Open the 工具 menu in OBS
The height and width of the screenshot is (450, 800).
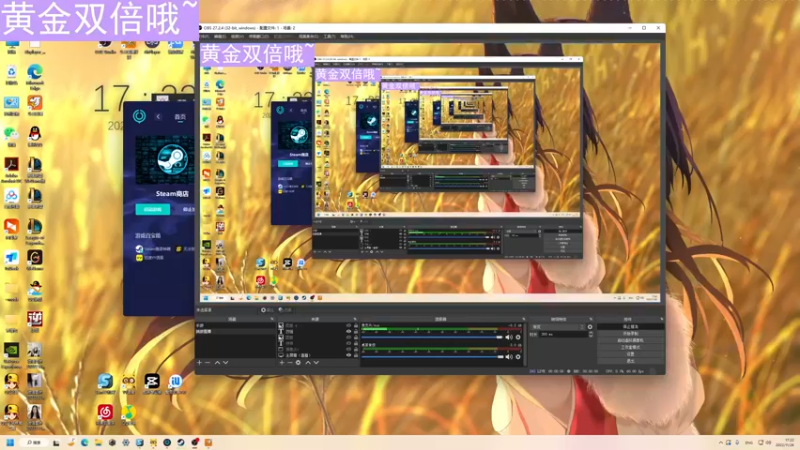[329, 36]
